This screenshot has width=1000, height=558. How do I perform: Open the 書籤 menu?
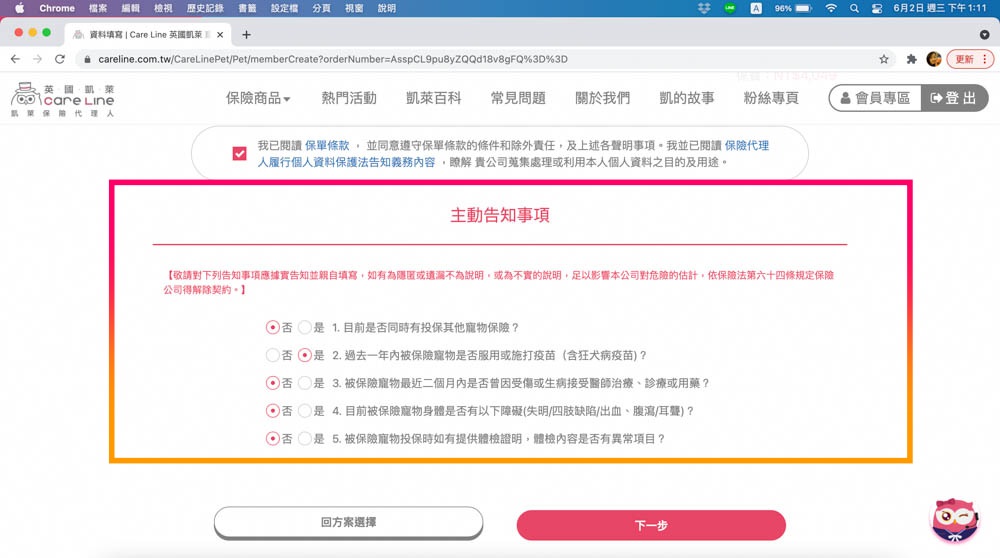pyautogui.click(x=247, y=8)
